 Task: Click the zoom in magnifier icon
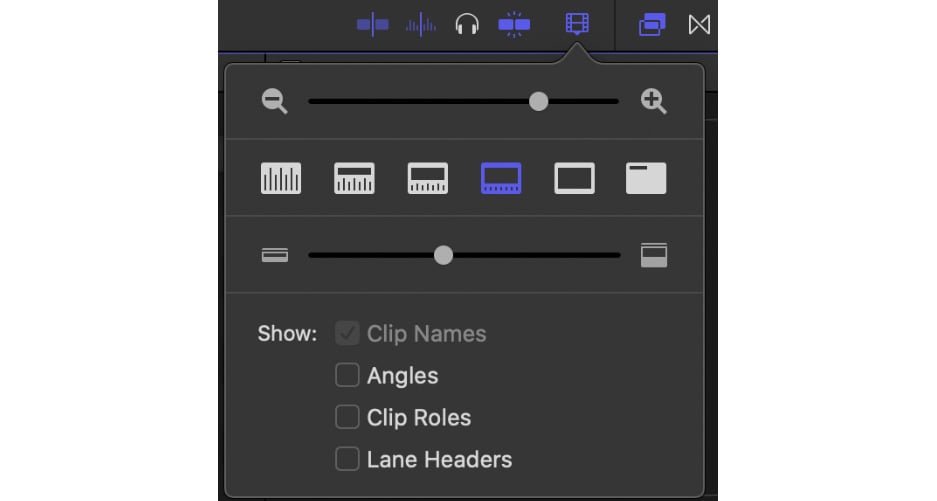point(654,101)
